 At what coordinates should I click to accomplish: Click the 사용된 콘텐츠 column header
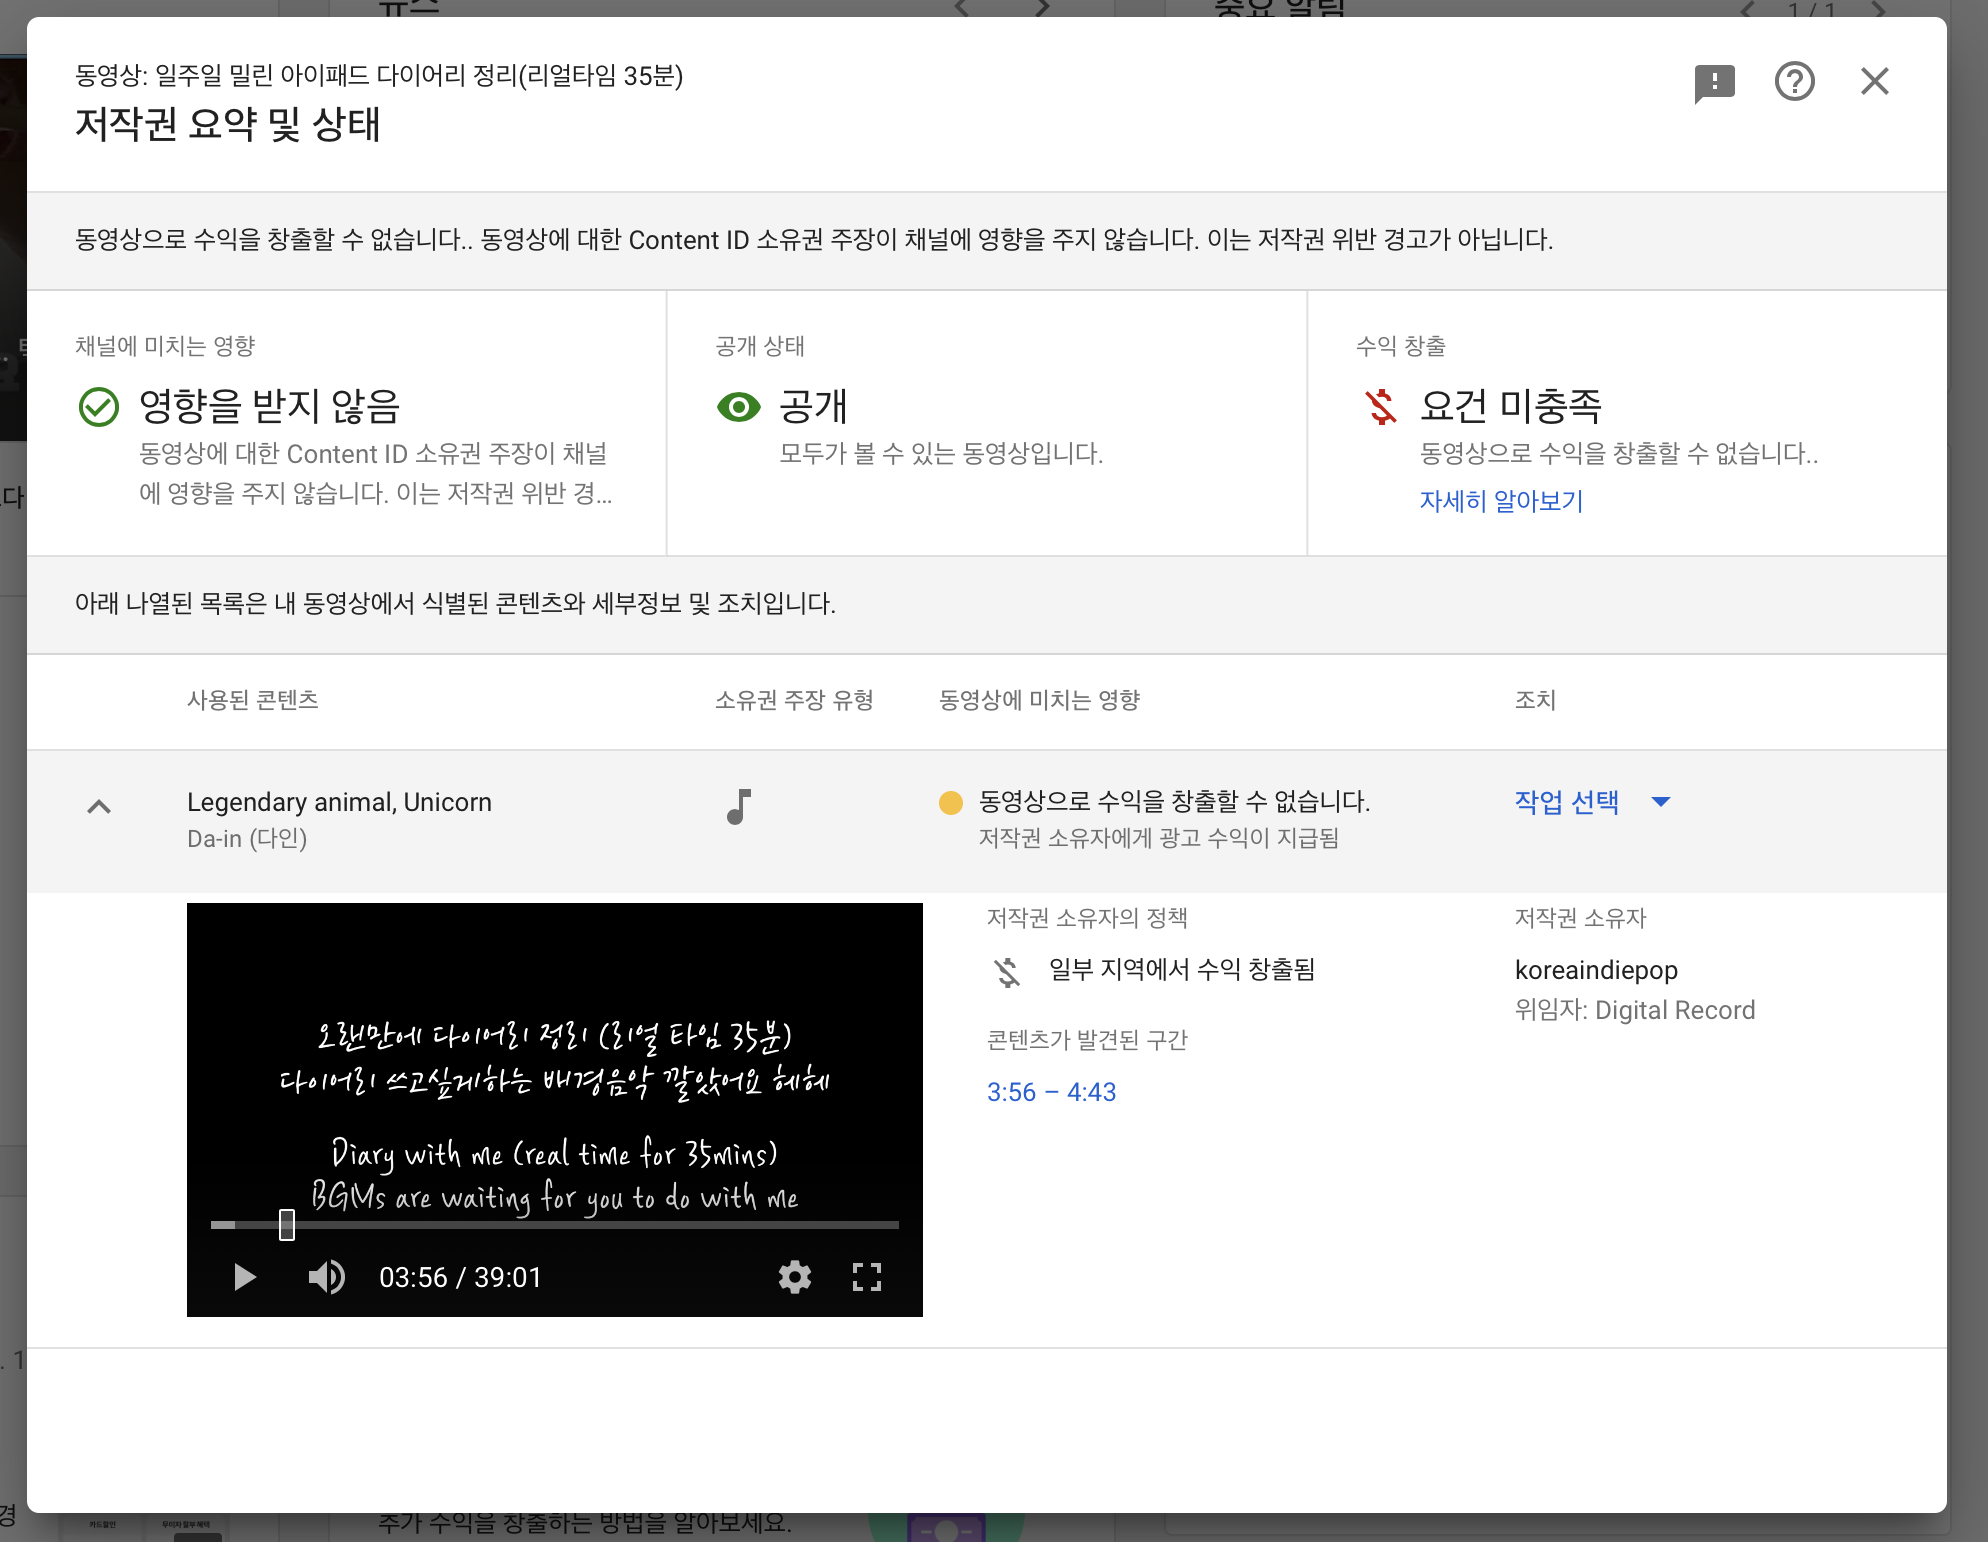[x=253, y=700]
